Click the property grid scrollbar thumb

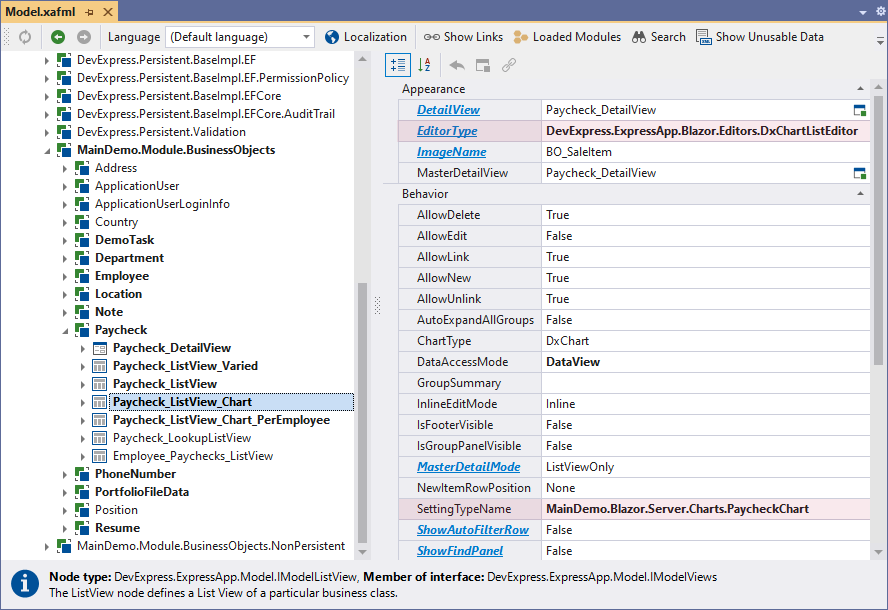point(878,229)
